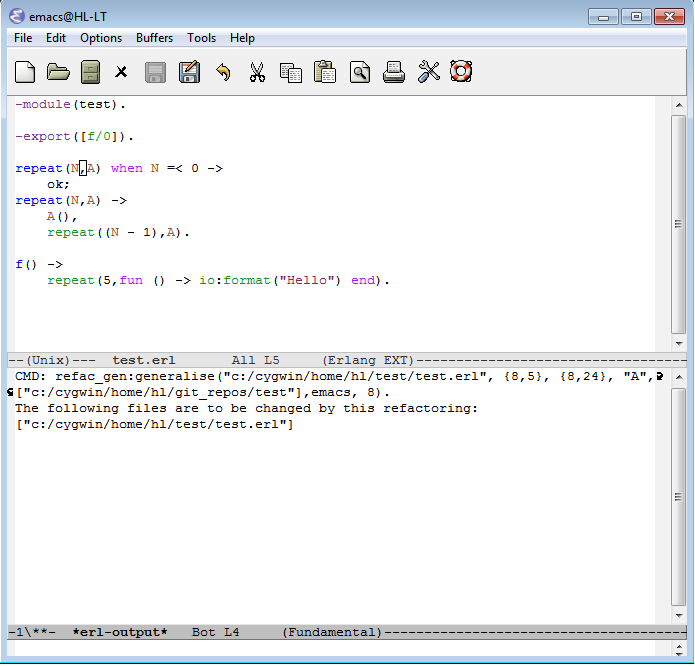Click 'All L5' position indicator in mode line

point(256,360)
